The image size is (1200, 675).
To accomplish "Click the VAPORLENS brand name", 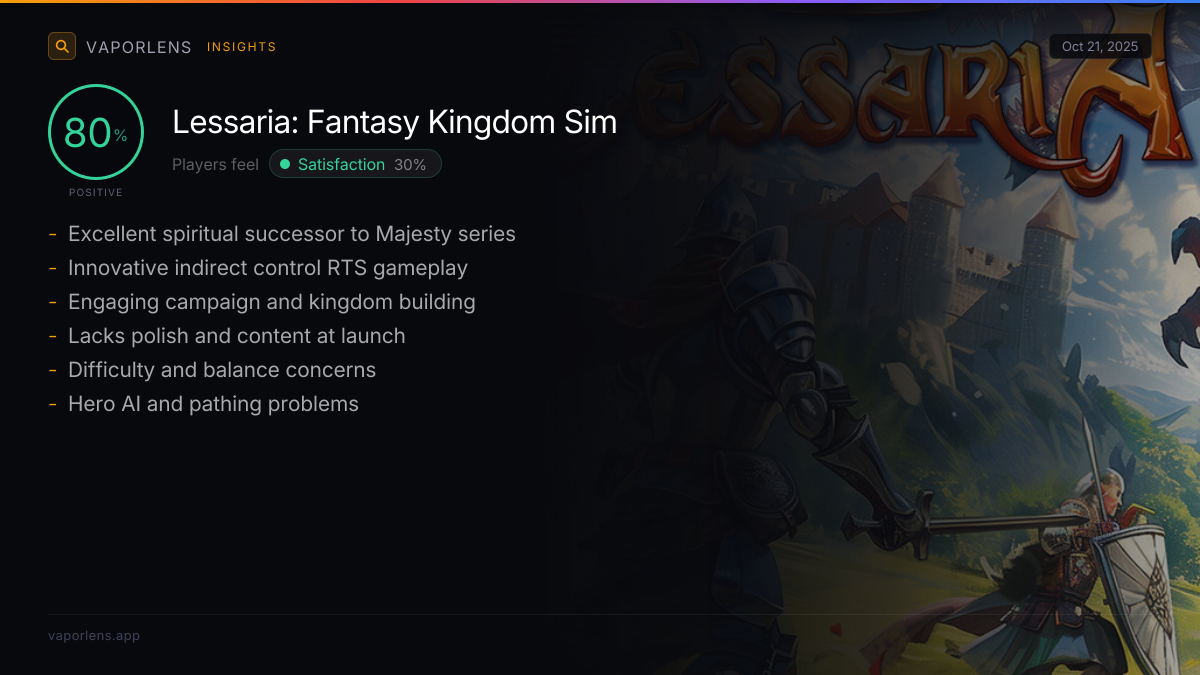I will 139,47.
